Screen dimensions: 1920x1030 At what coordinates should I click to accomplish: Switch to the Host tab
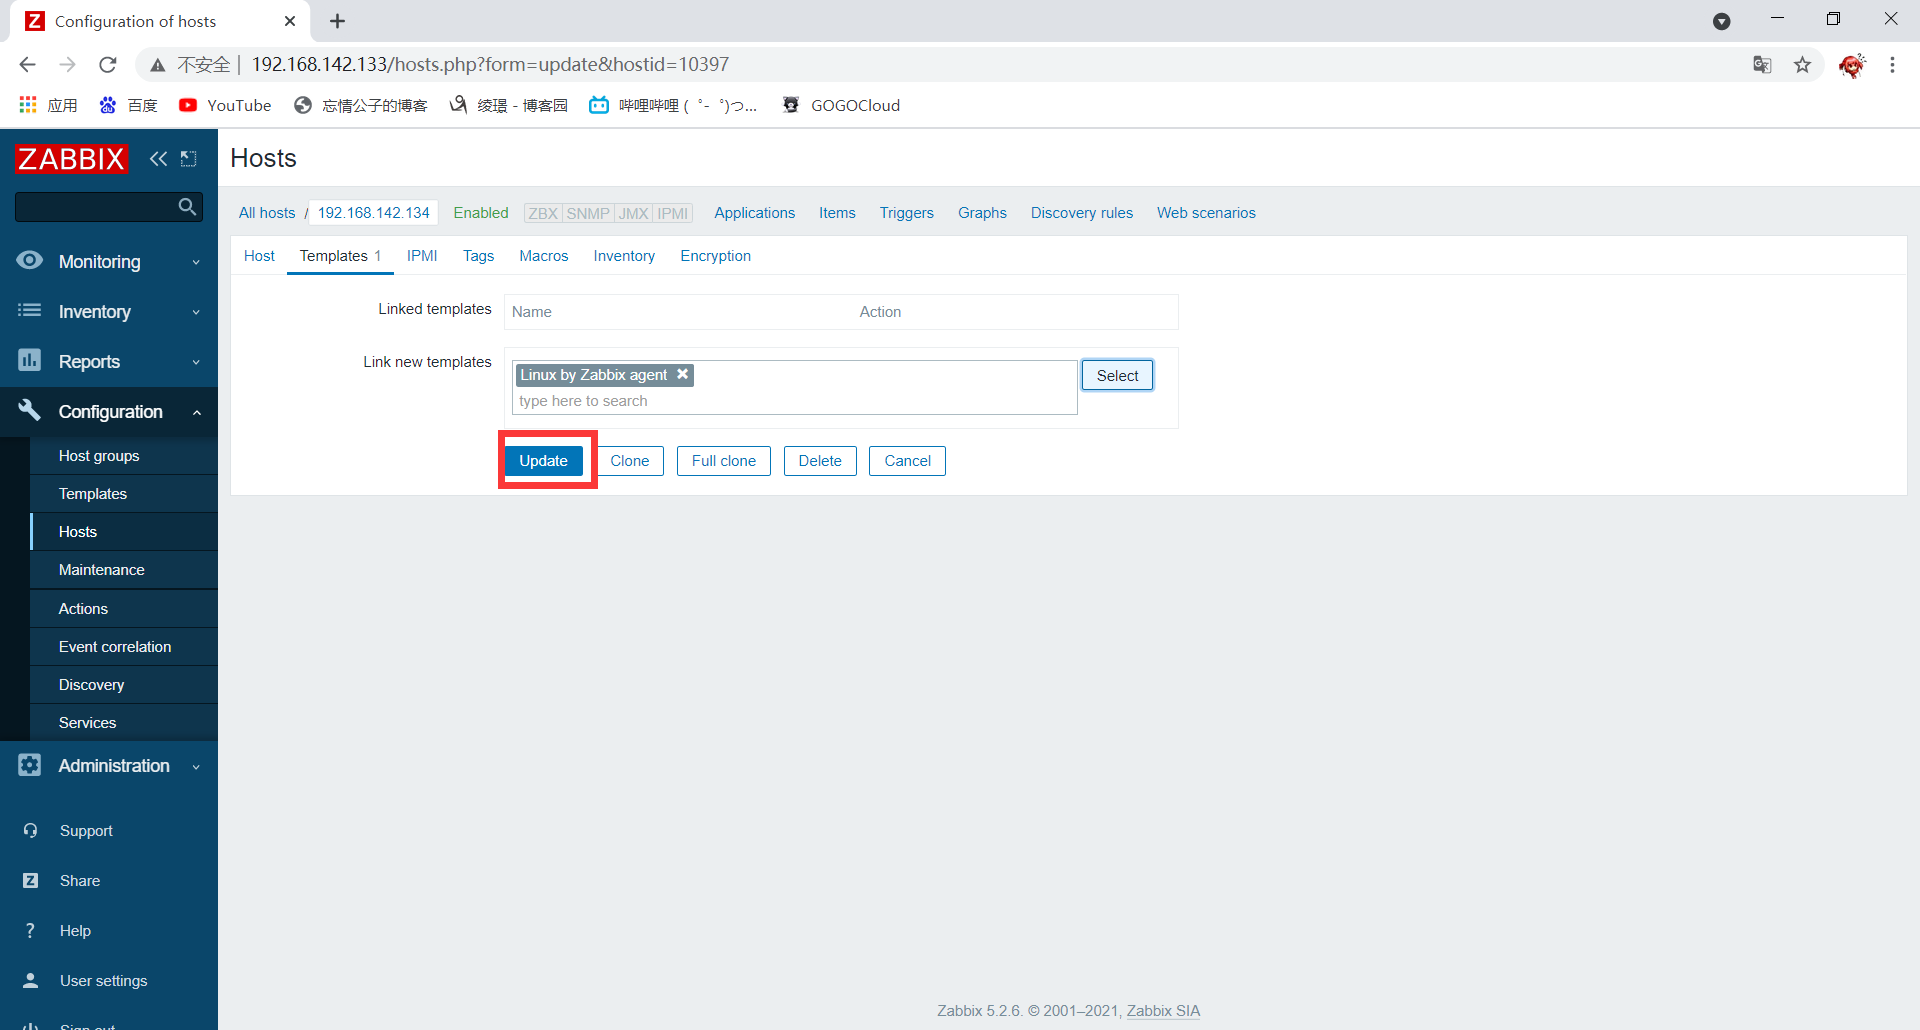point(259,256)
